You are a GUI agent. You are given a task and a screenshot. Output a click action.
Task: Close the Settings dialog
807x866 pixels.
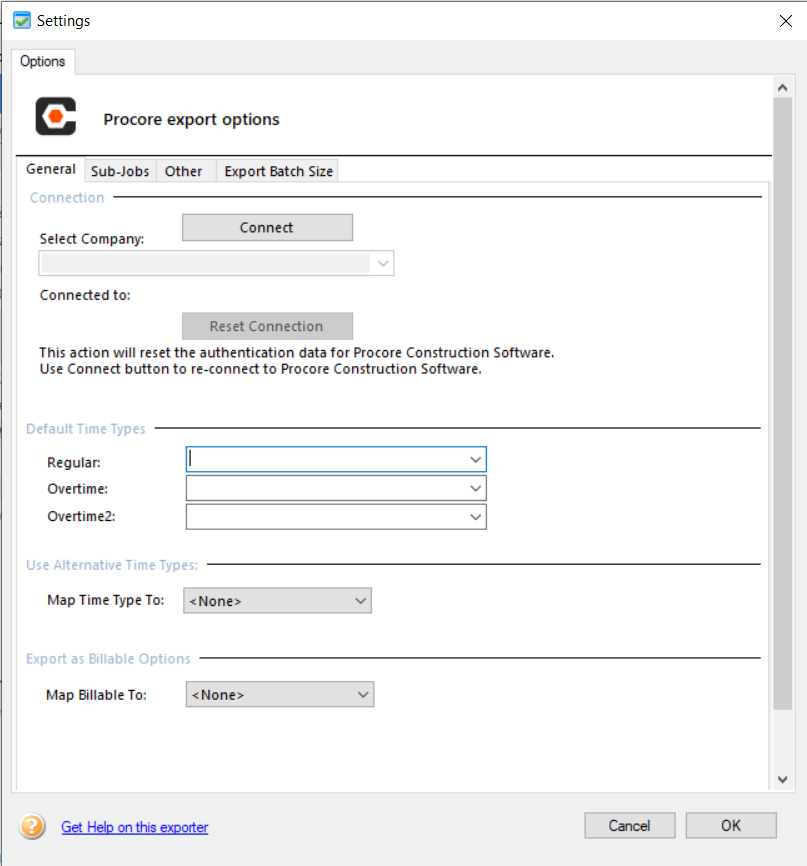tap(785, 21)
